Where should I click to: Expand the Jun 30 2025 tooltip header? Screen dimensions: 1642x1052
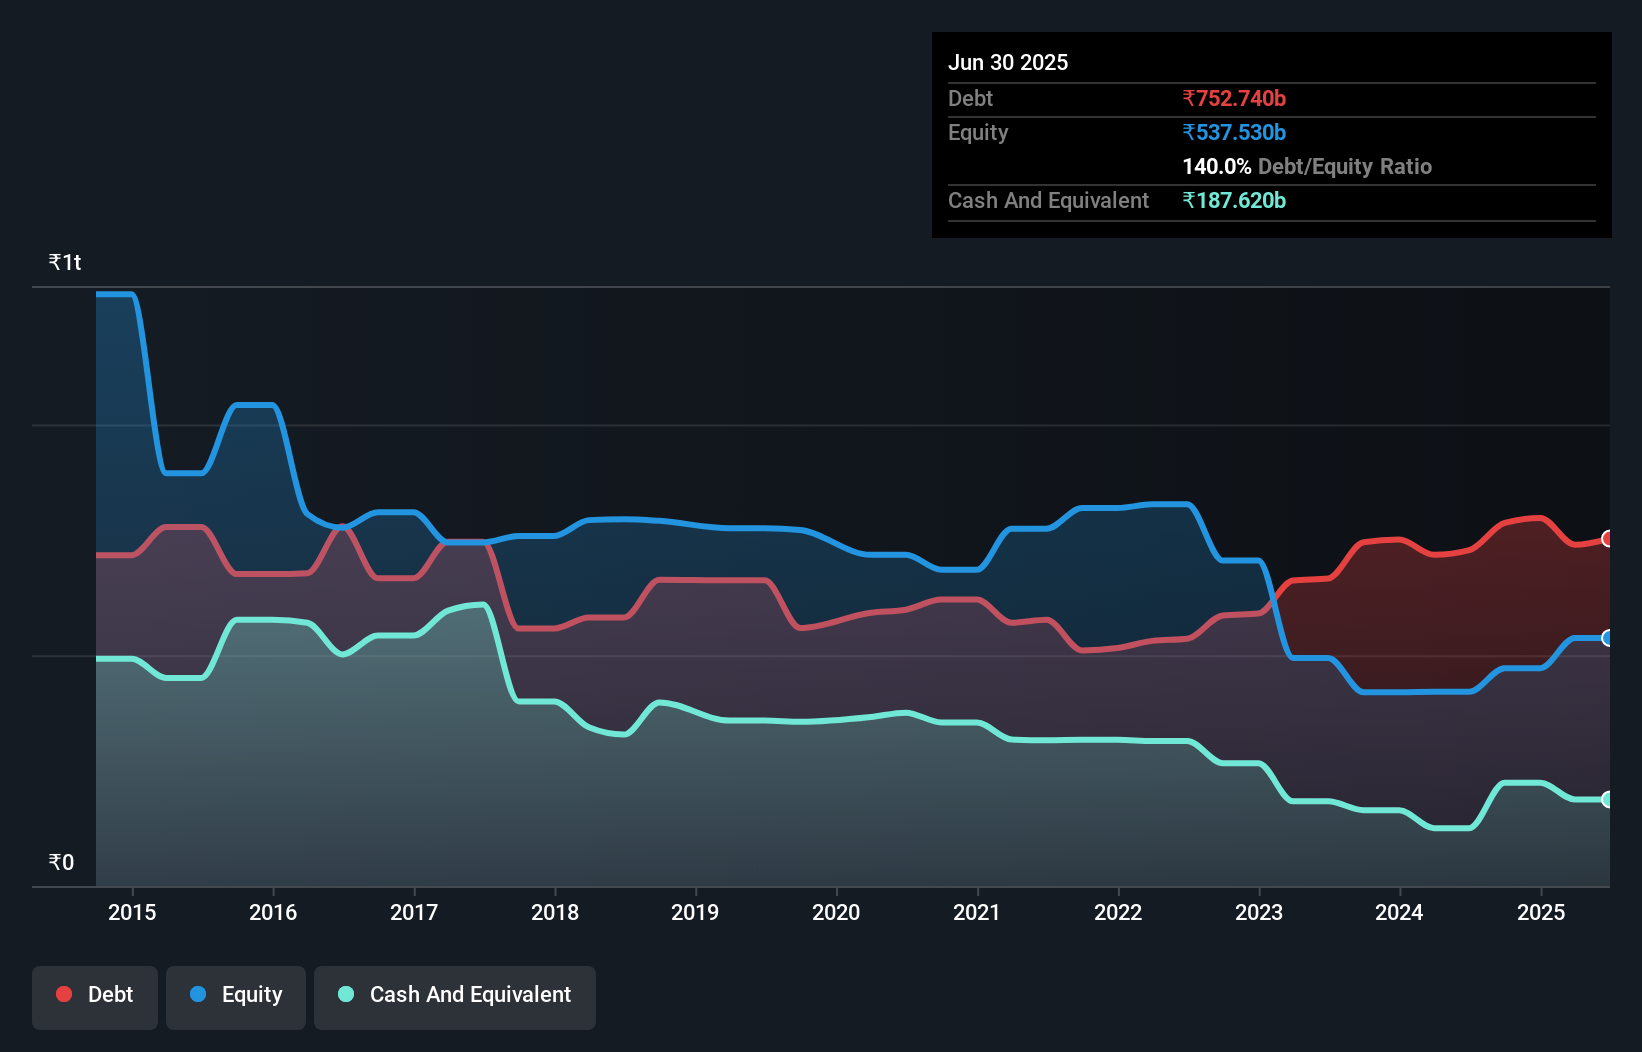[x=1008, y=62]
